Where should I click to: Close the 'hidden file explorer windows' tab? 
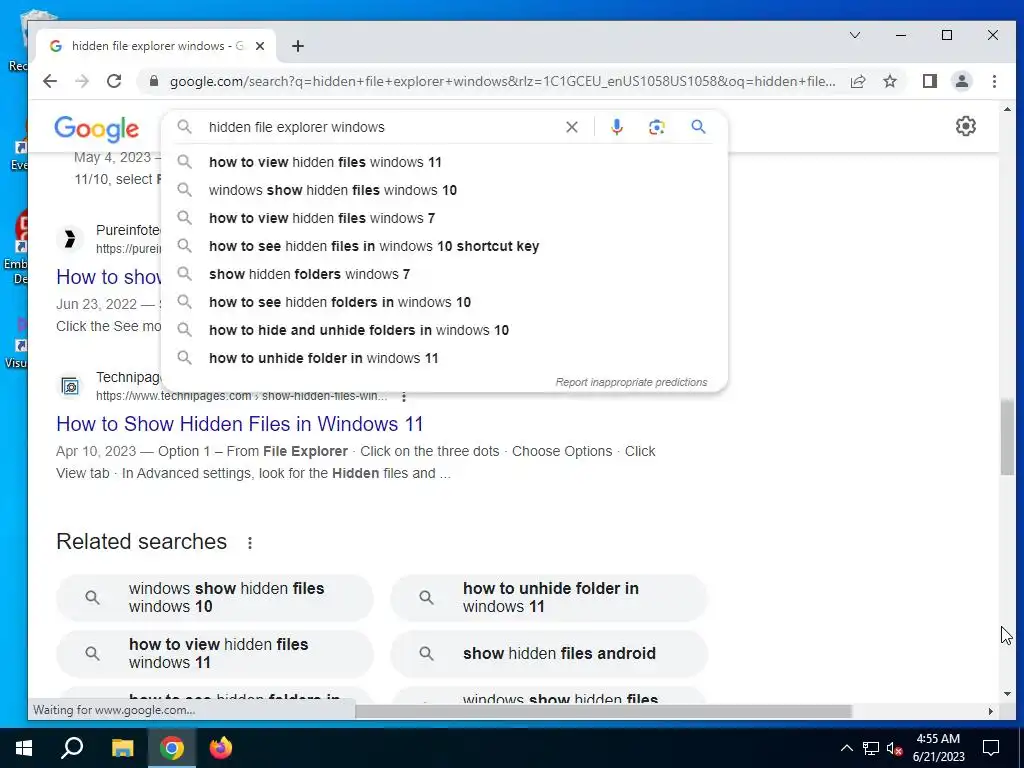click(260, 46)
